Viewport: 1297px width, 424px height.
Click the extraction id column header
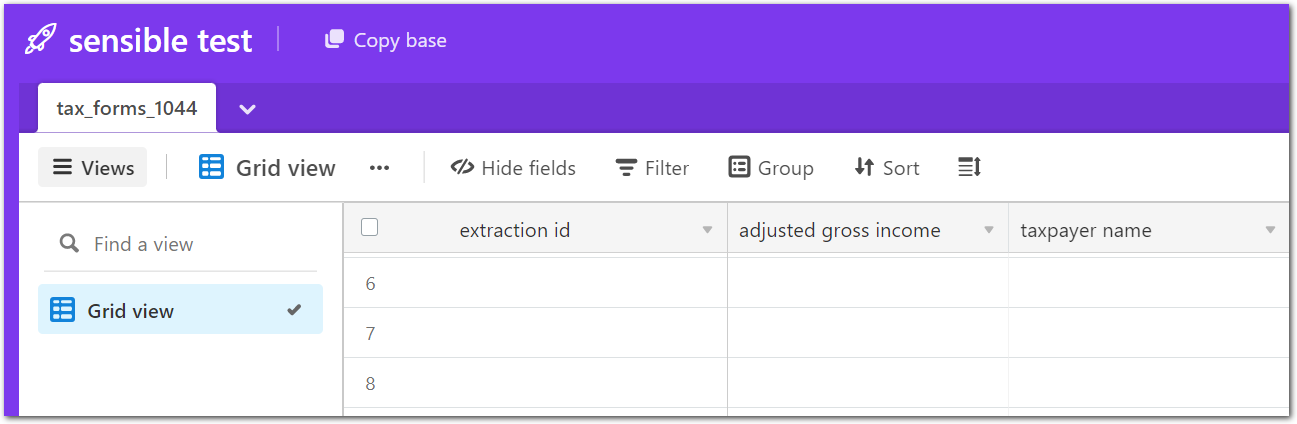pyautogui.click(x=535, y=230)
